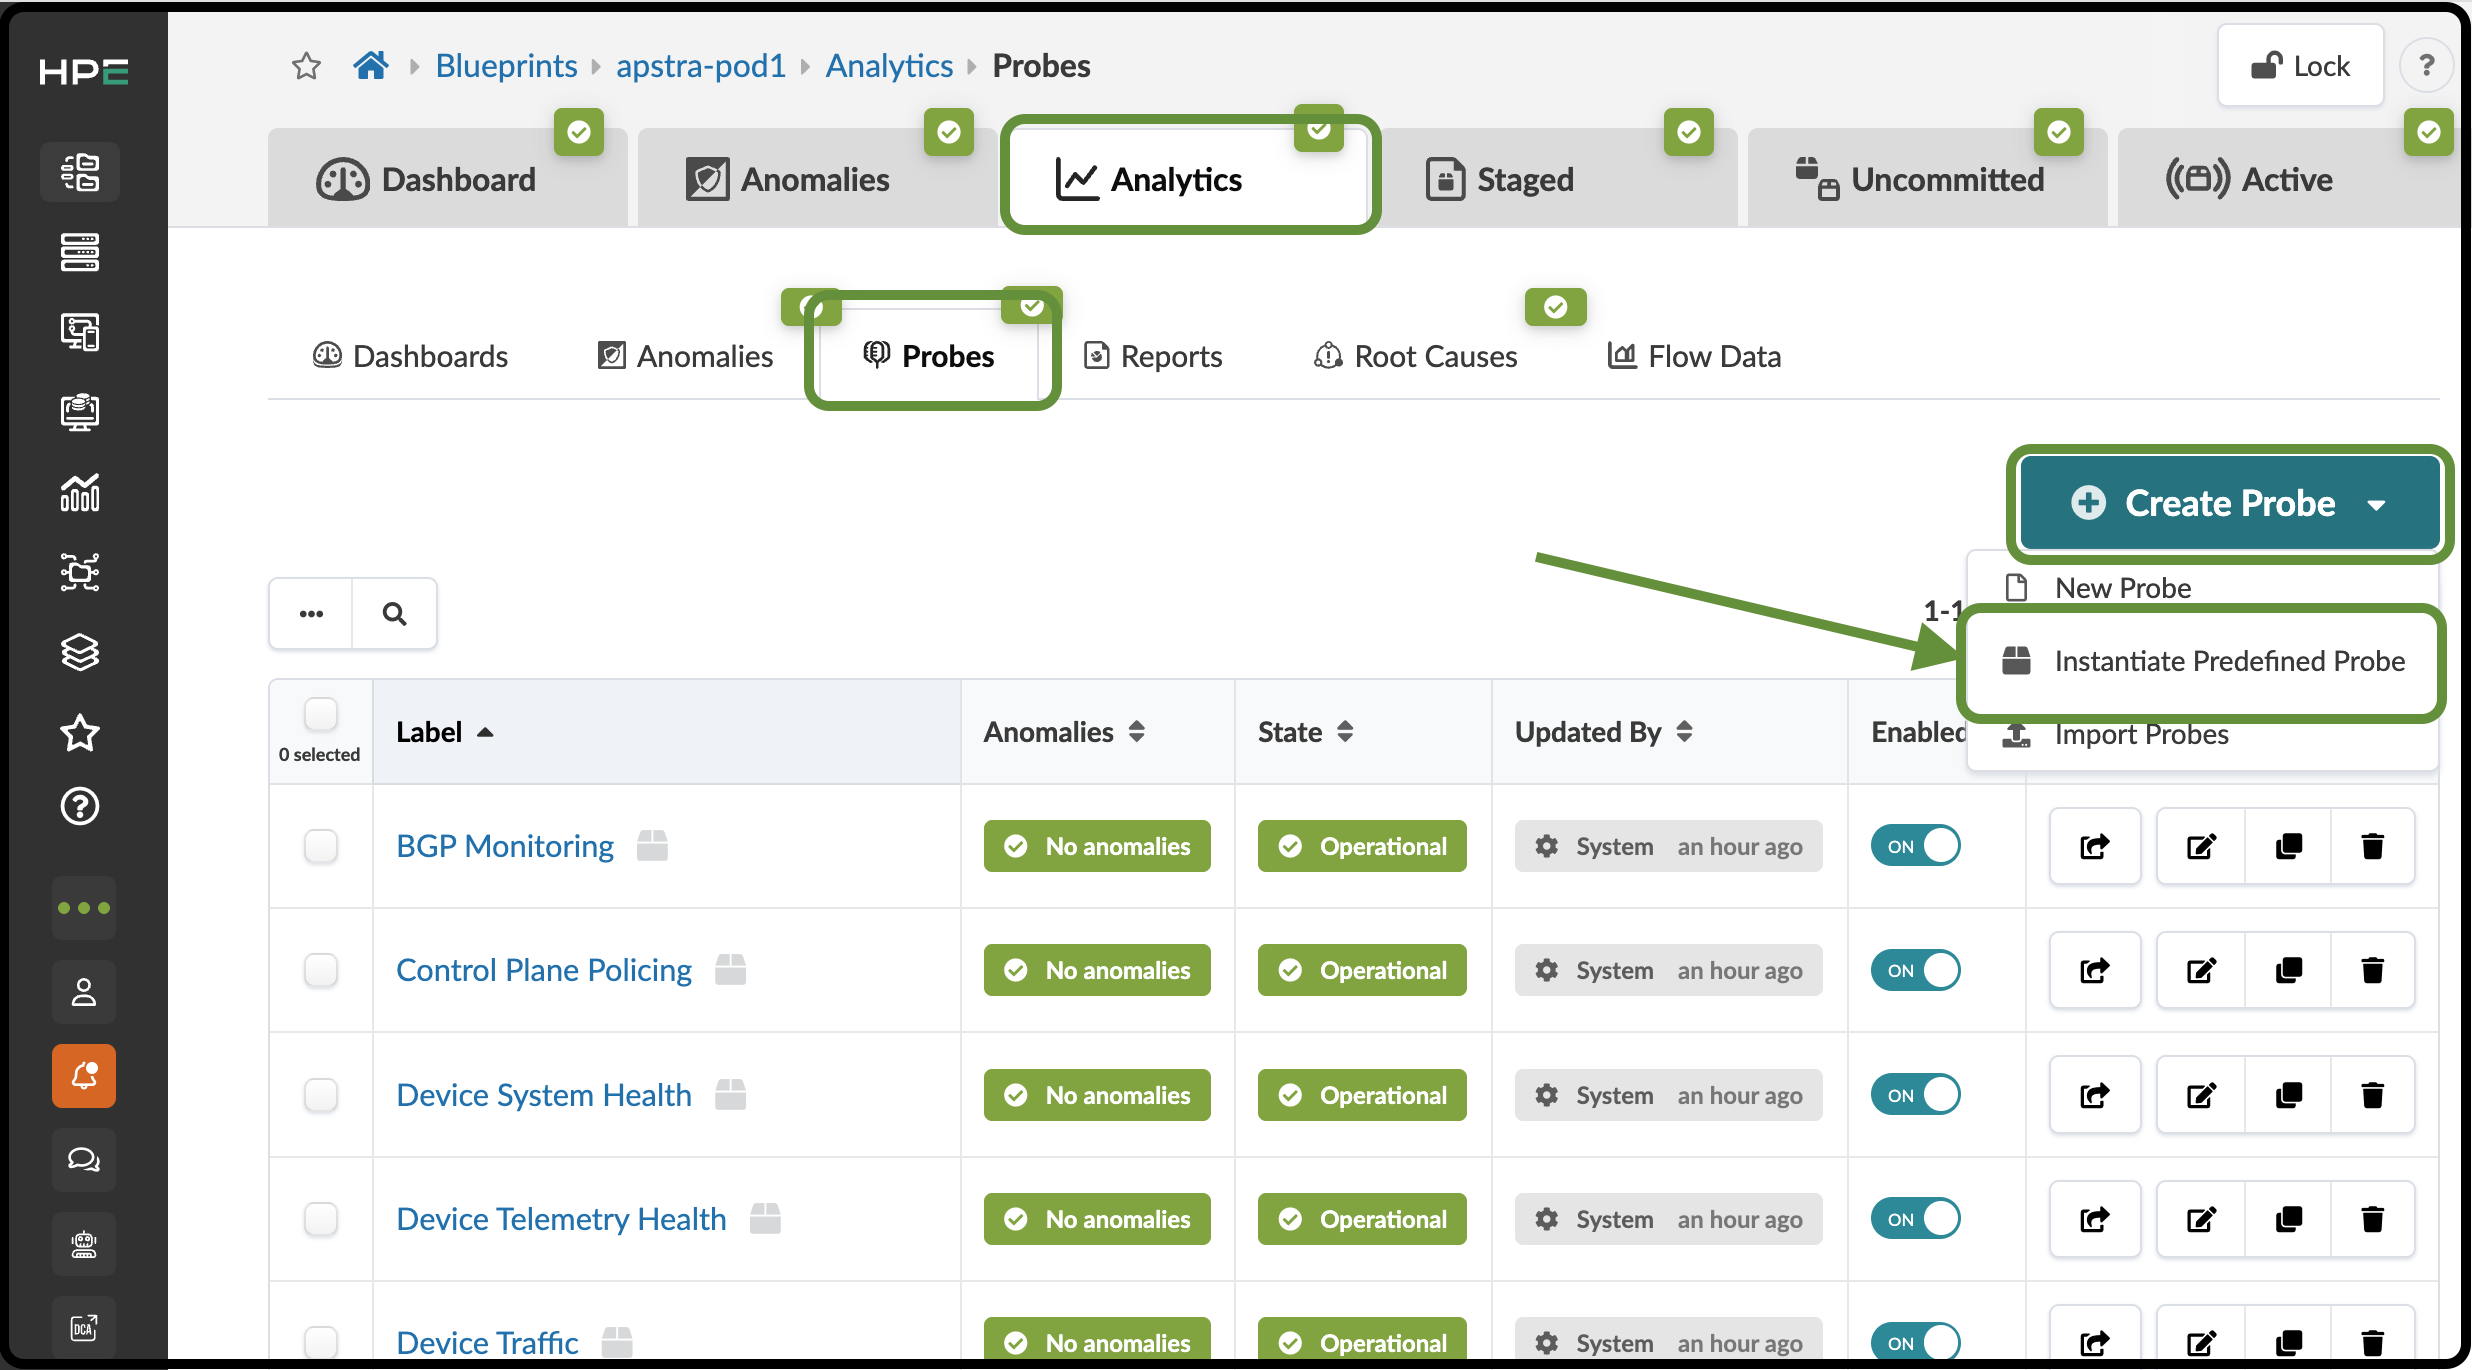Open the user profile icon in sidebar
This screenshot has width=2472, height=1370.
pyautogui.click(x=84, y=992)
